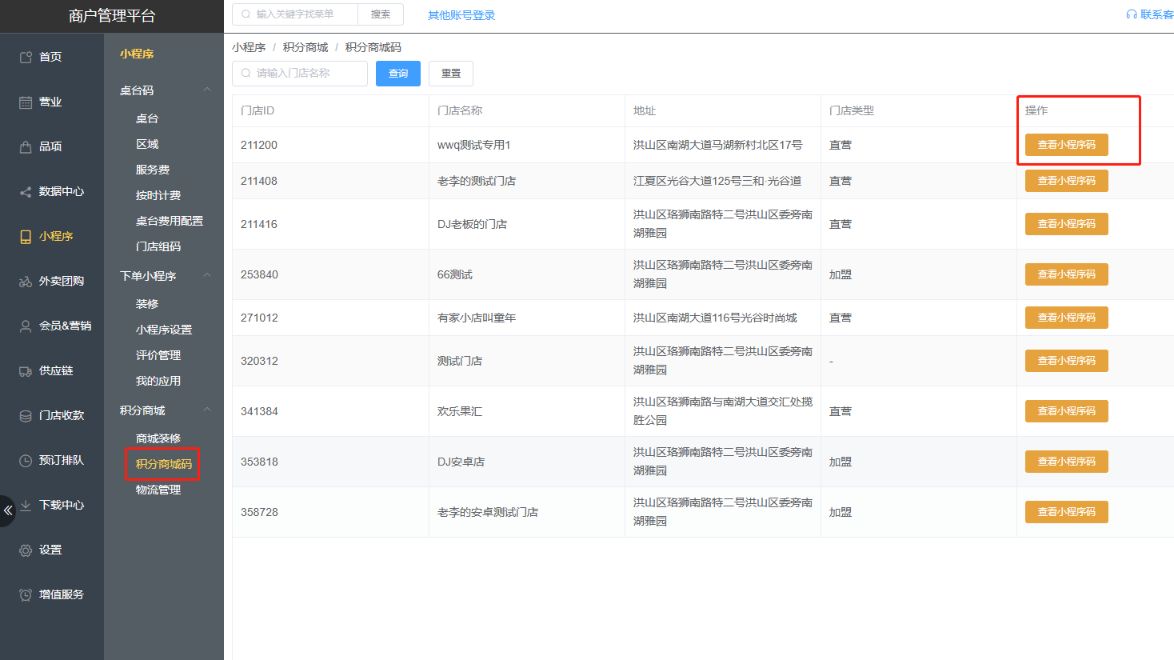This screenshot has height=660, width=1174.
Task: Open the 服务费 submenu item
Action: coord(153,170)
